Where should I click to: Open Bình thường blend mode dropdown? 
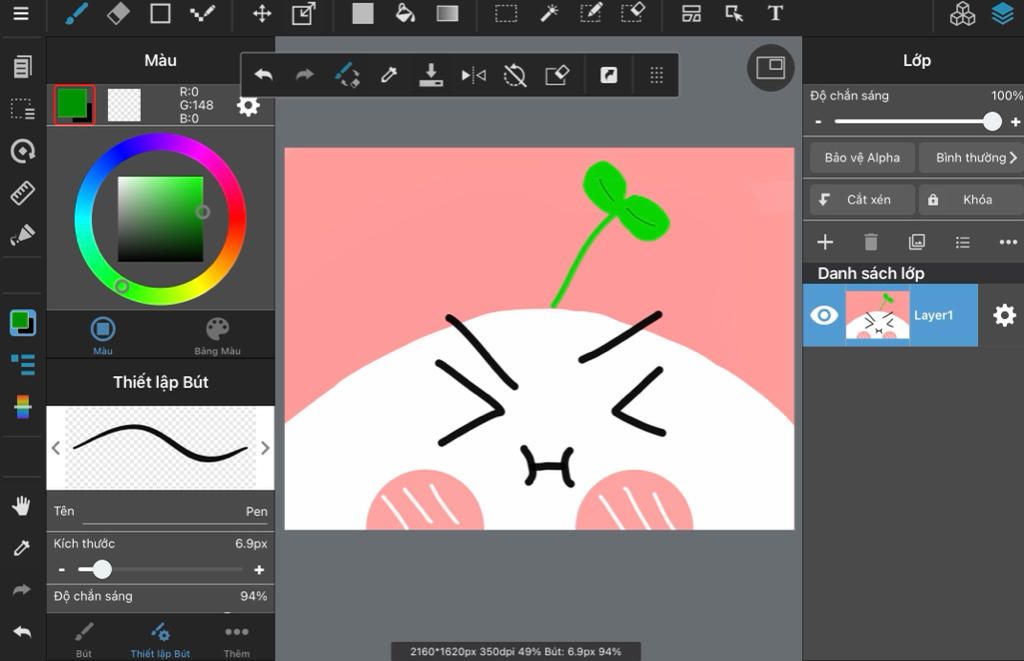tap(971, 158)
